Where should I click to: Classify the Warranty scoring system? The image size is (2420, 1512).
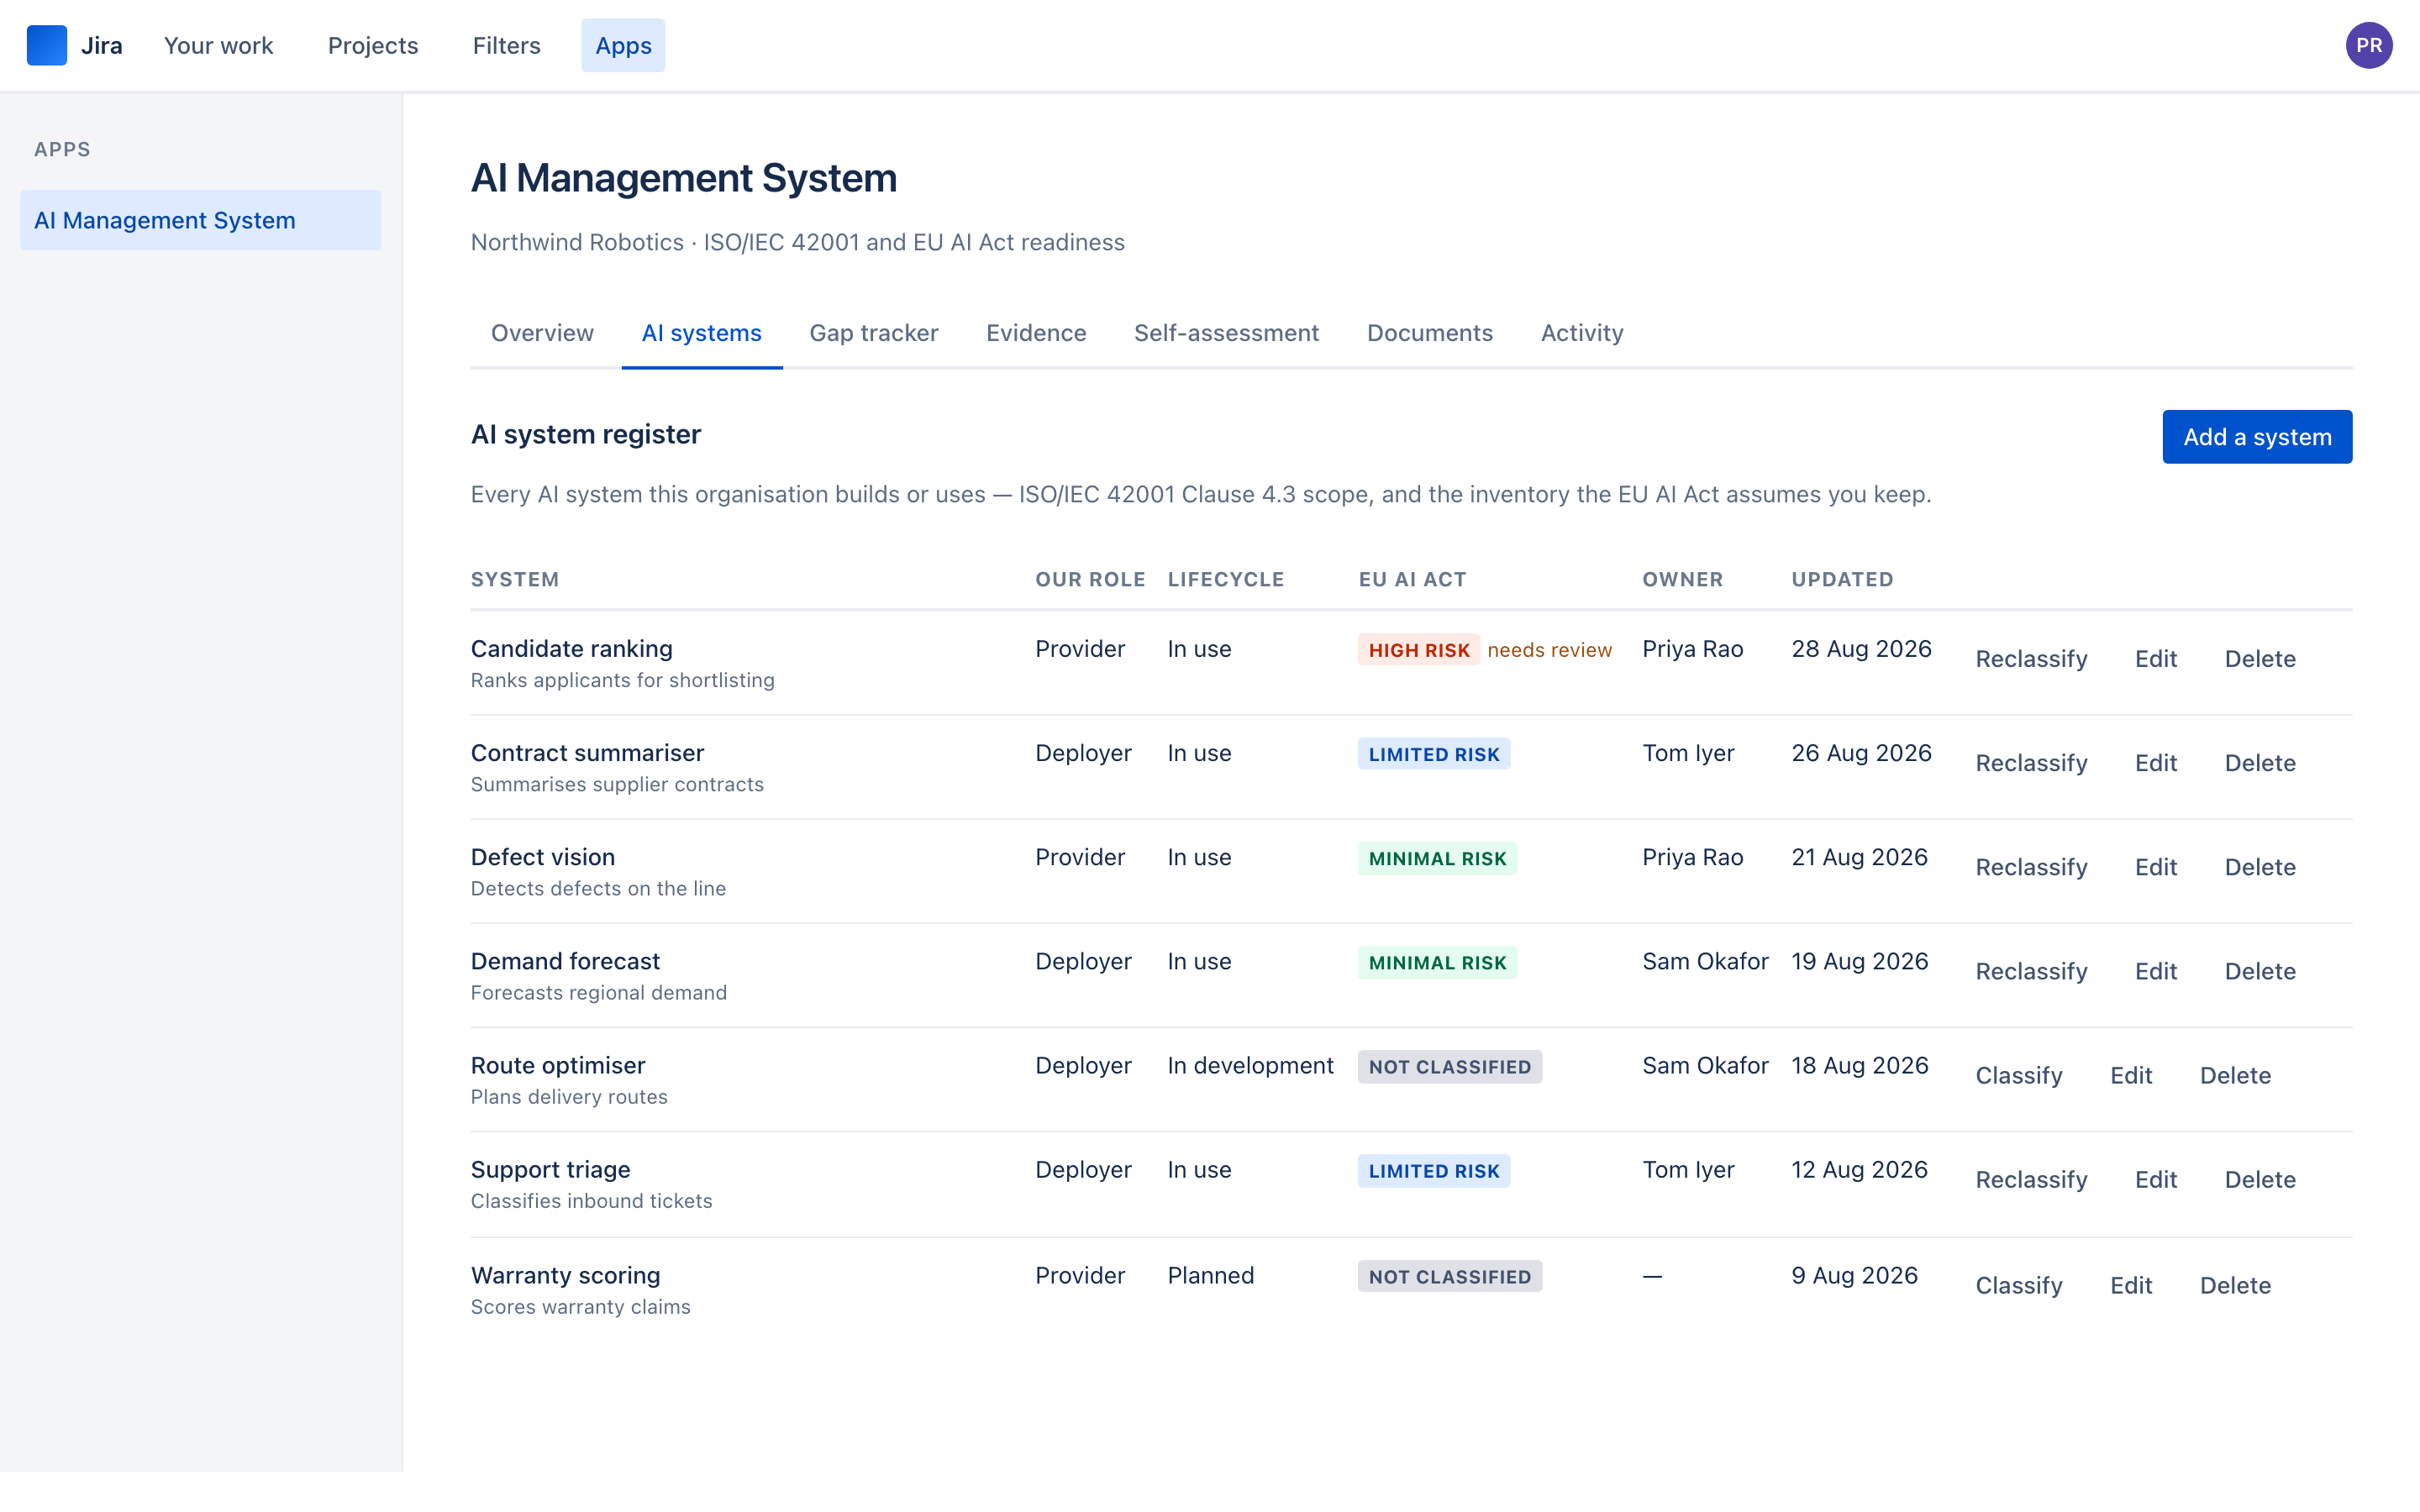(2018, 1285)
